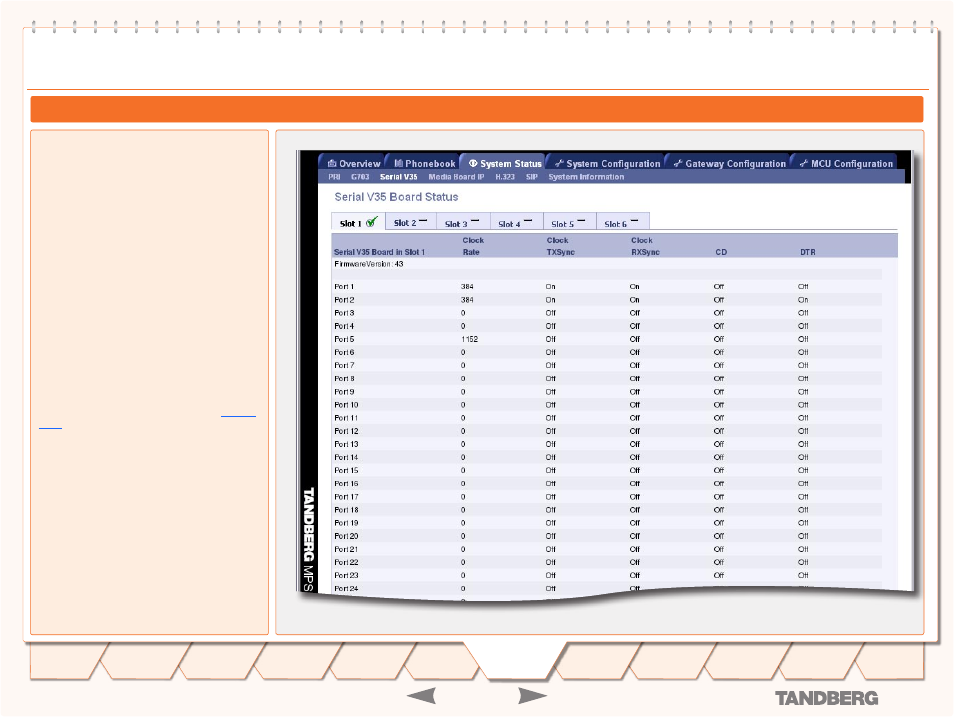Click the Phonebook book icon

[399, 163]
